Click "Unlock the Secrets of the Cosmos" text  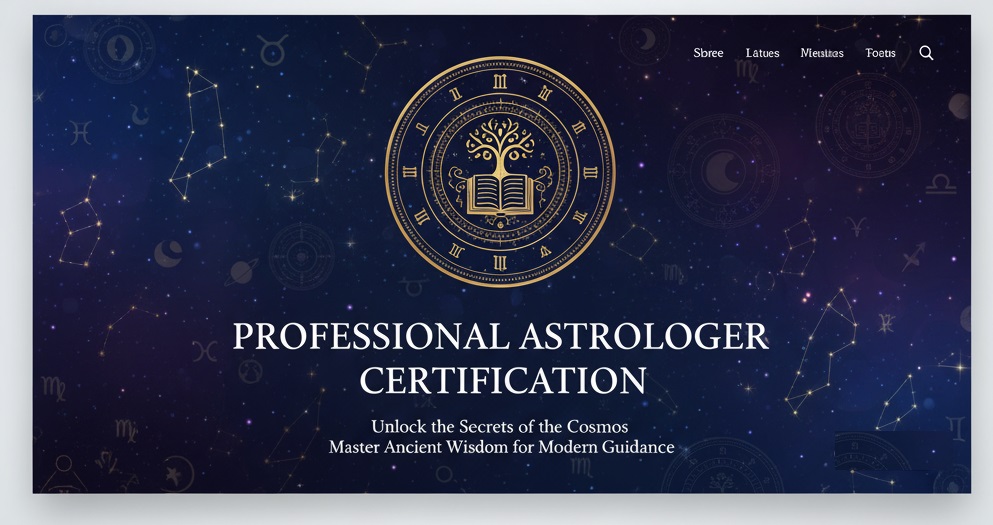click(500, 426)
